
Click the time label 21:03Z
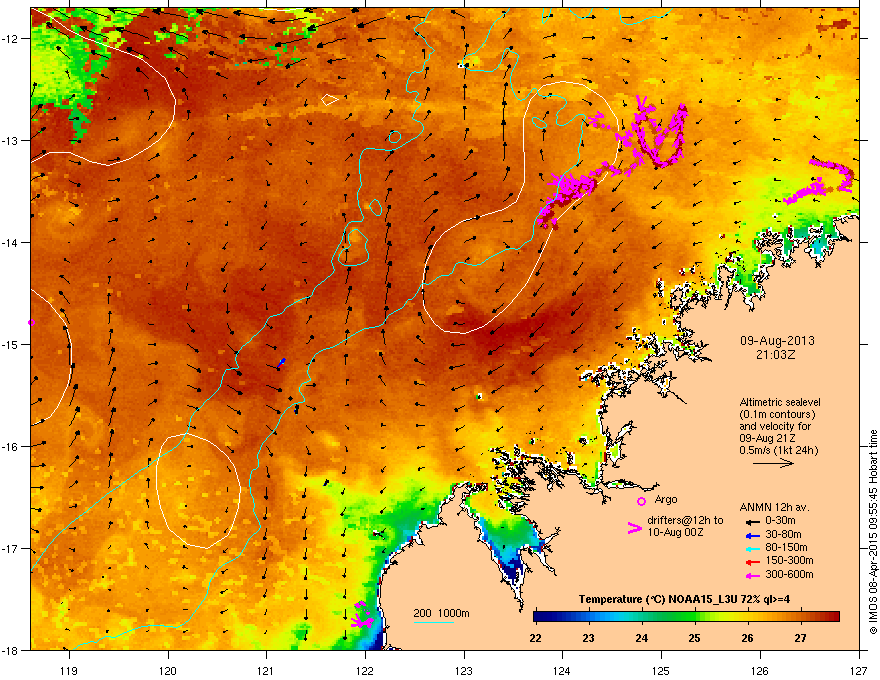click(x=776, y=355)
